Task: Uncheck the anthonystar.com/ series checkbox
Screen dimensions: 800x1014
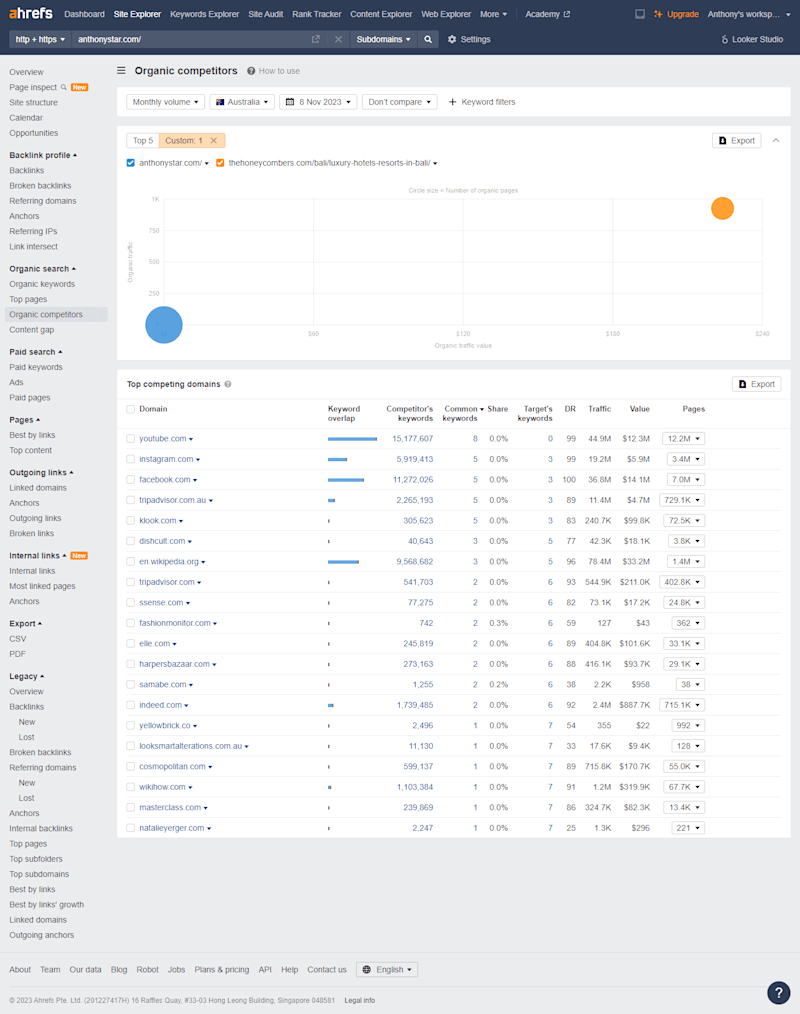Action: tap(131, 163)
